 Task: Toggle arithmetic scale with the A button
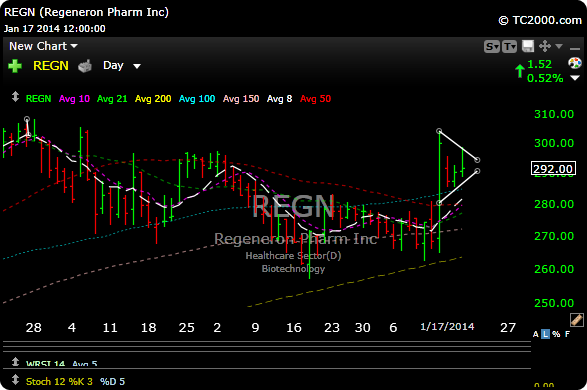[x=536, y=334]
